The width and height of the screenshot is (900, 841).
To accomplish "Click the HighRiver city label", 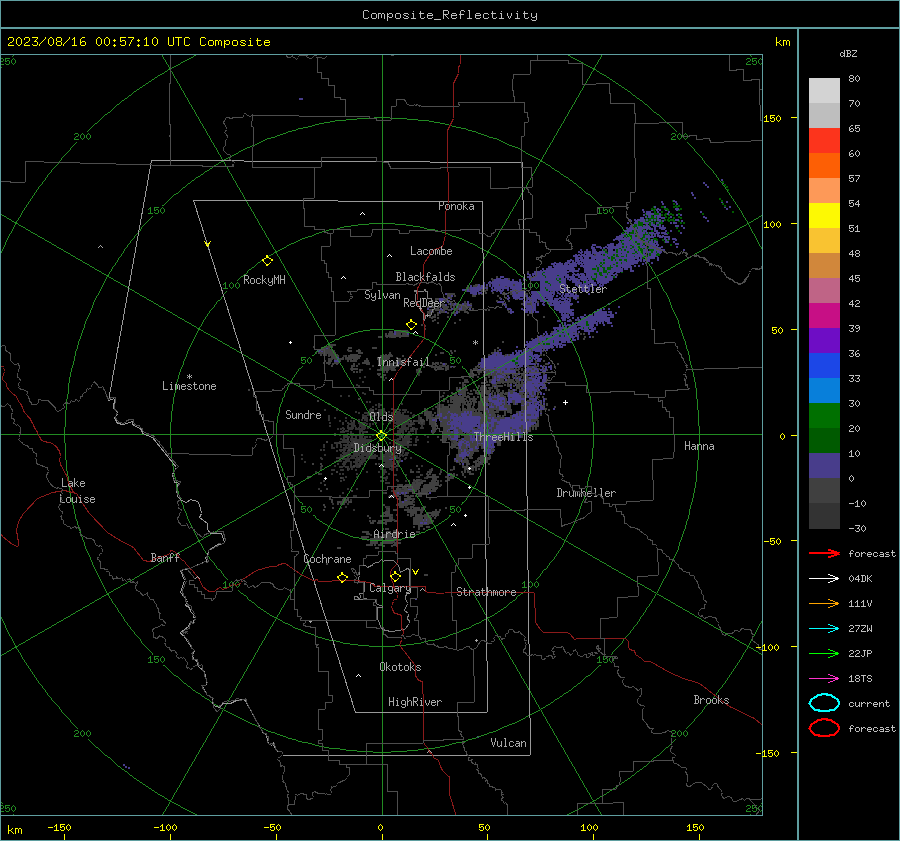I will pos(415,703).
